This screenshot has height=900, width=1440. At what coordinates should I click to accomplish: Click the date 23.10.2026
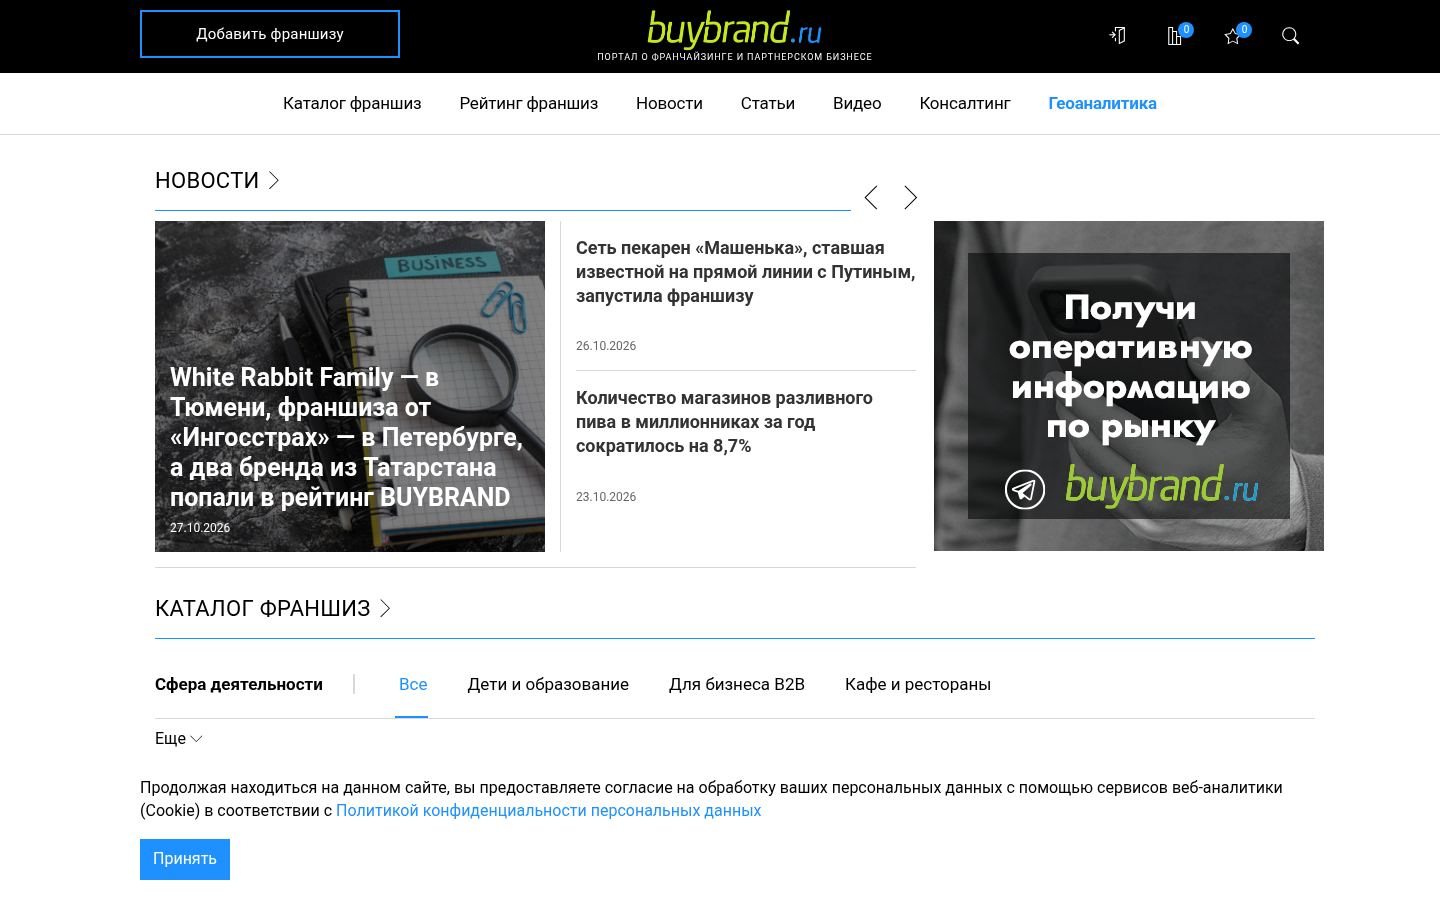(606, 497)
